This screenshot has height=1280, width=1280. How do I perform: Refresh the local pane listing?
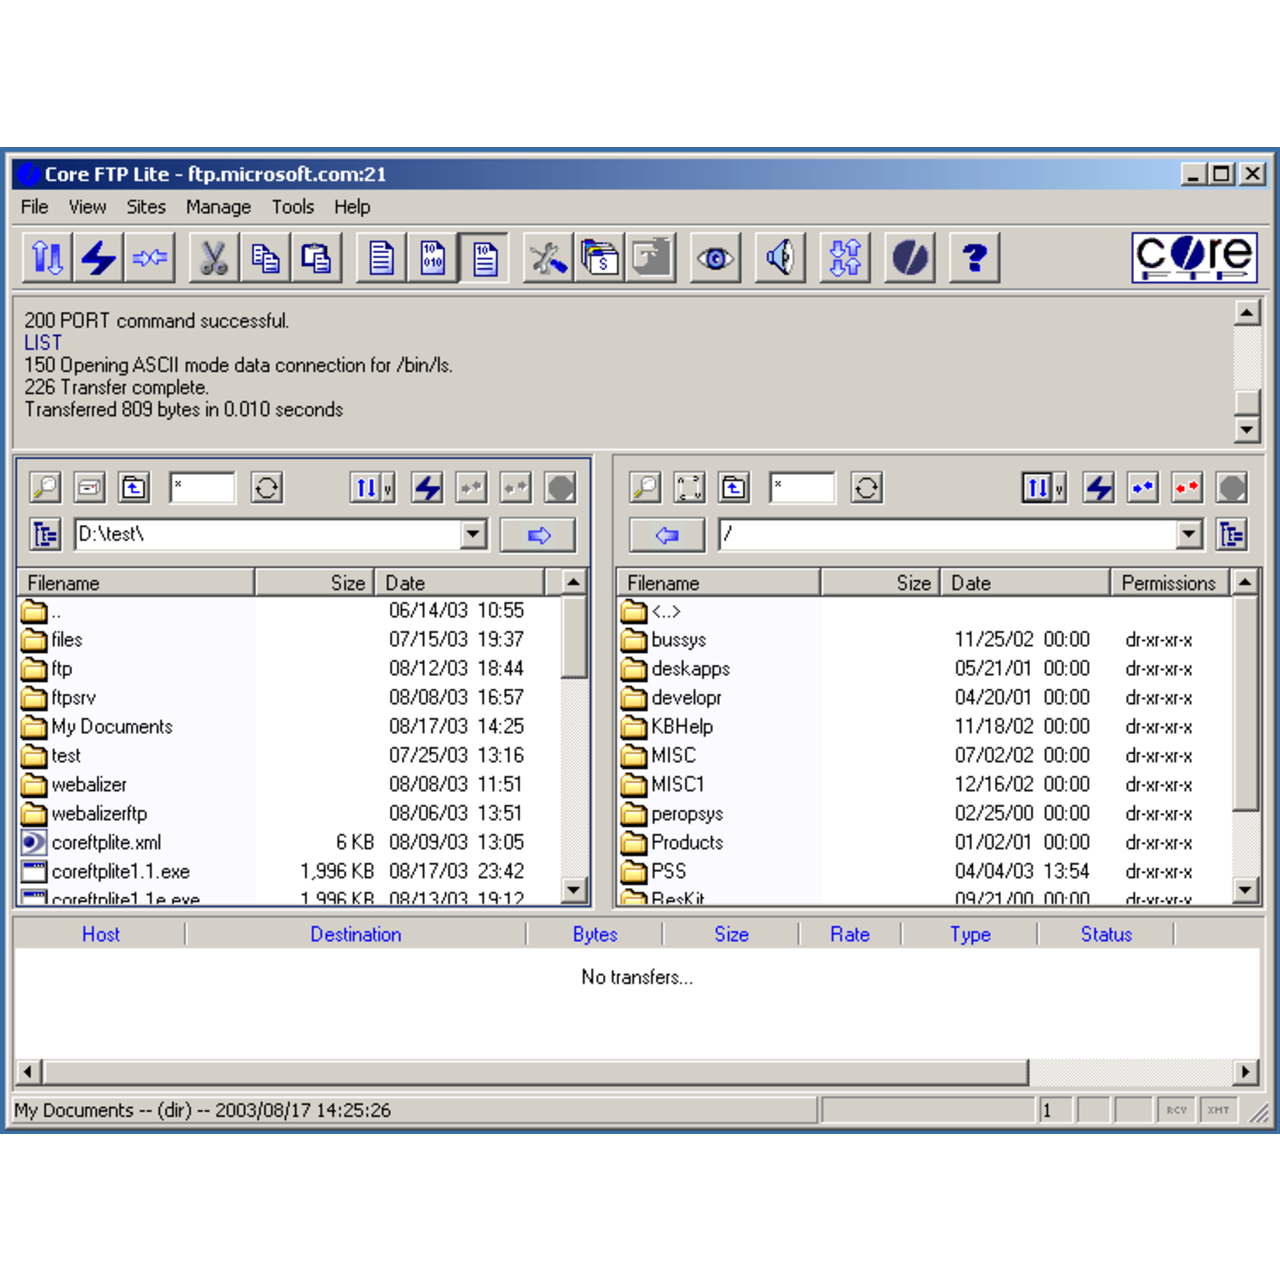click(267, 488)
